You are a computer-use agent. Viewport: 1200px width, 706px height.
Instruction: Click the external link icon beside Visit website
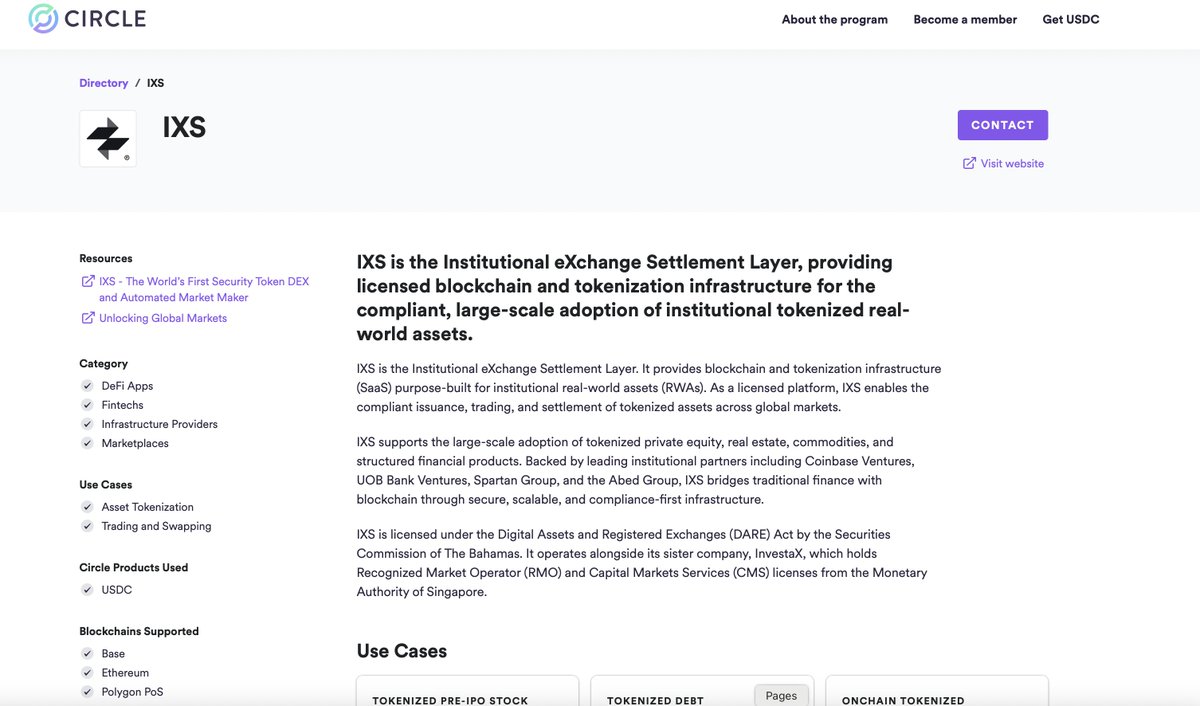tap(969, 163)
